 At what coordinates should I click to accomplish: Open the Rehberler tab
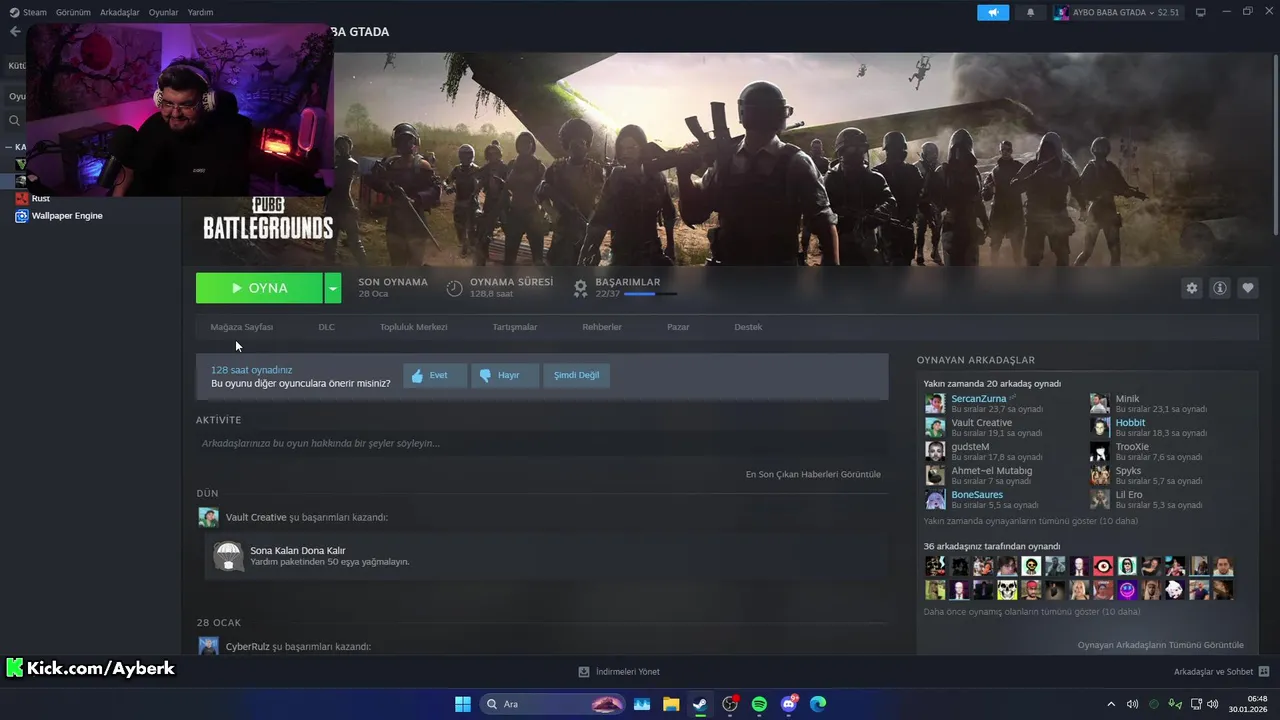click(602, 327)
